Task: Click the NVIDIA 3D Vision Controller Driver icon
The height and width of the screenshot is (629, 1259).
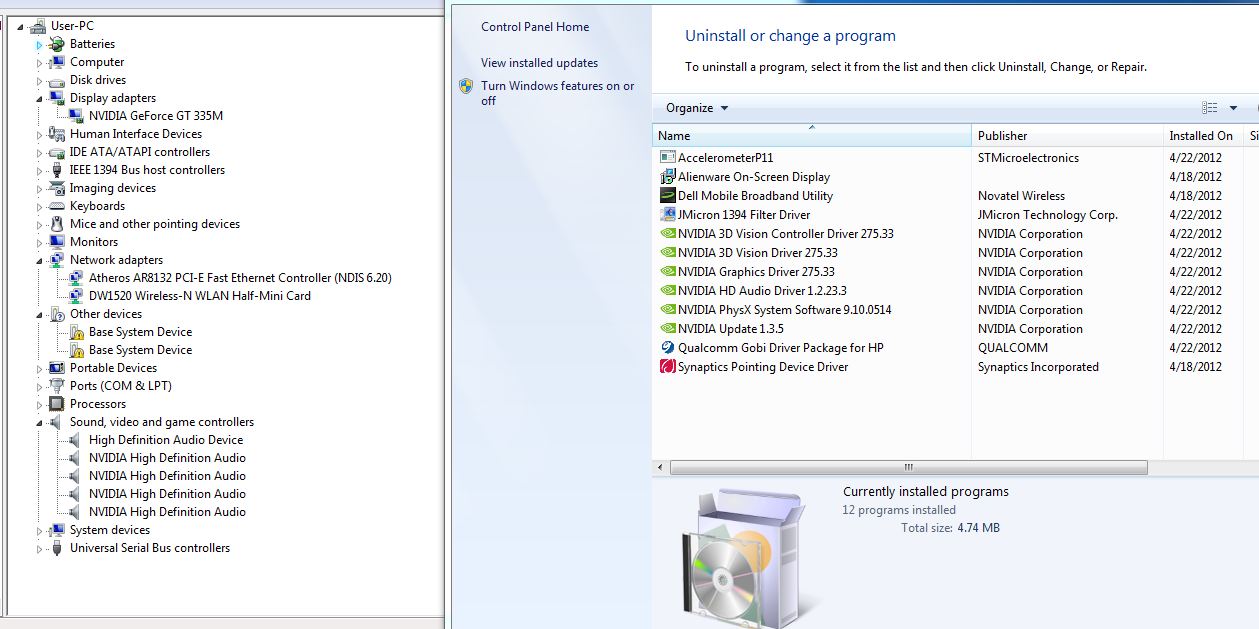Action: pos(668,234)
